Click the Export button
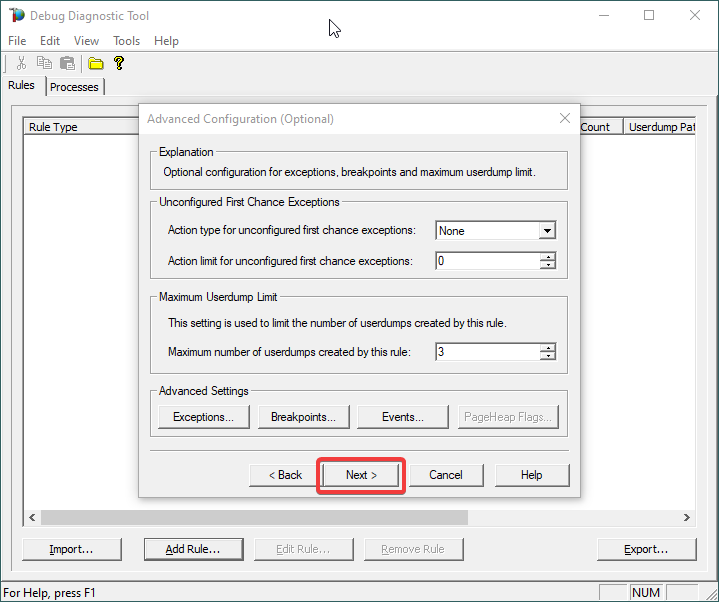719x602 pixels. [646, 549]
